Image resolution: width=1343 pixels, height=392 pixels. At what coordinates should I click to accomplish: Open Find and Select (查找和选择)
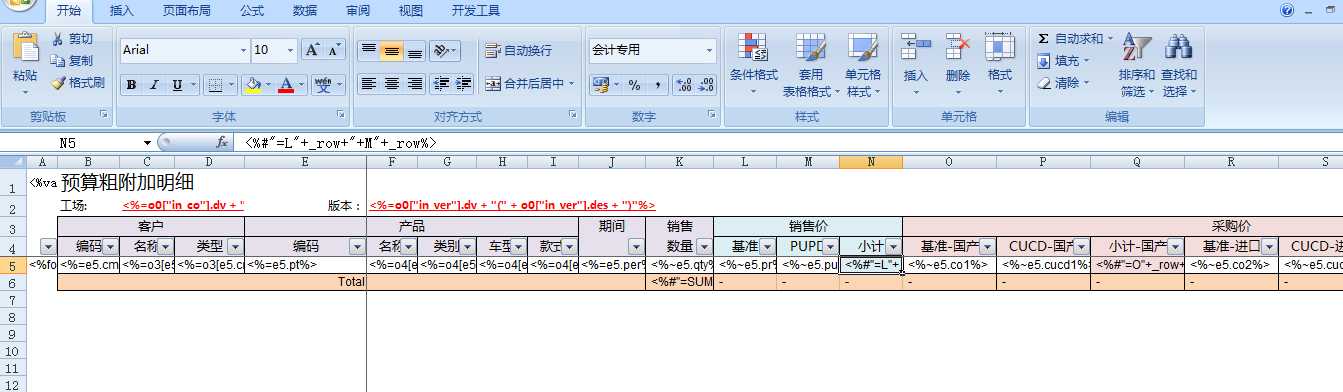tap(1179, 65)
